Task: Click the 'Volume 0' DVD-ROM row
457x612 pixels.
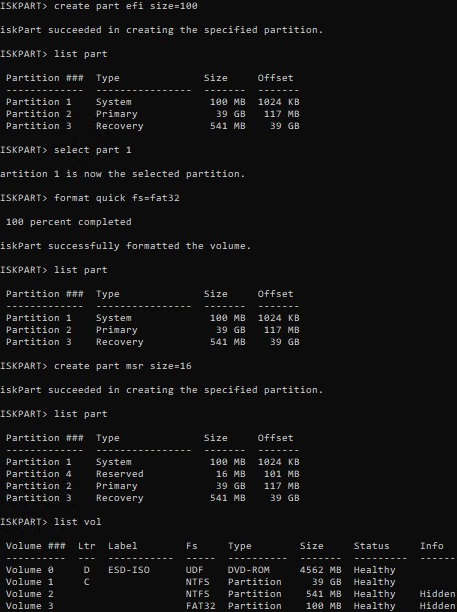Action: (201, 570)
